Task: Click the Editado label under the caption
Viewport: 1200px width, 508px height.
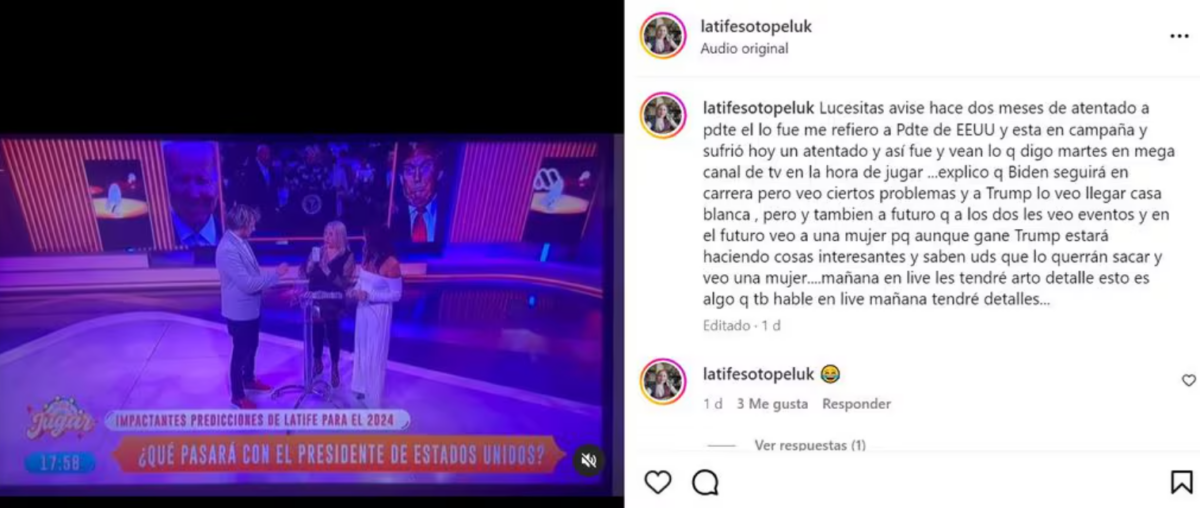Action: coord(726,325)
